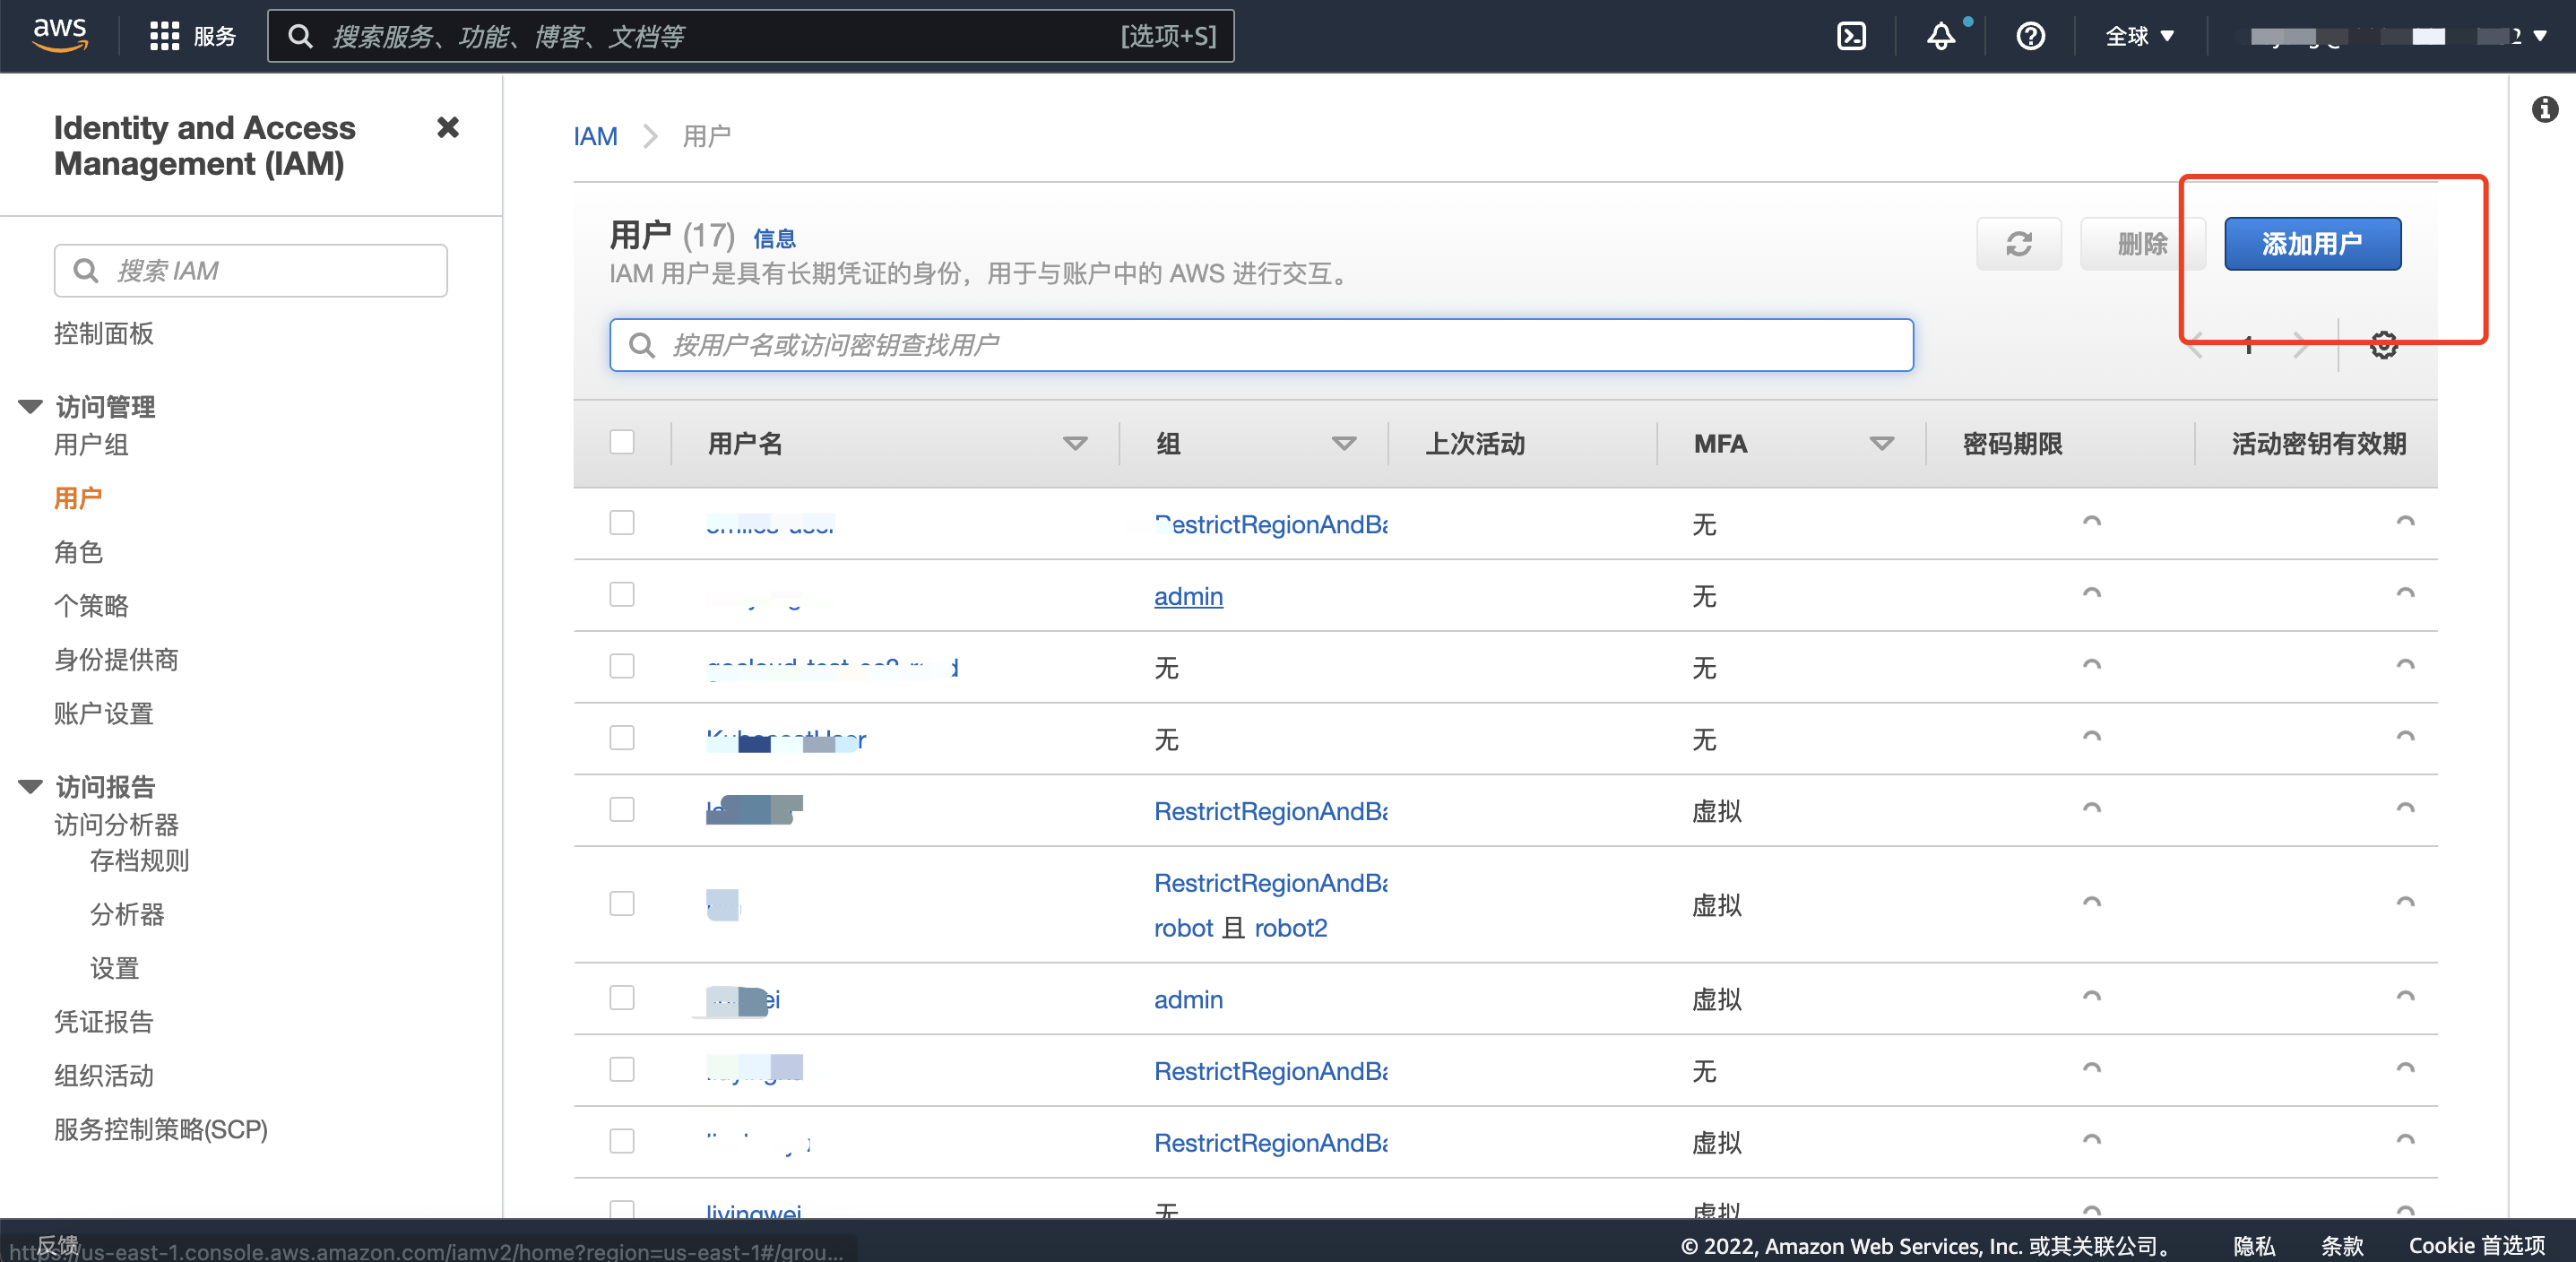The image size is (2576, 1262).
Task: Open the 信息 info link
Action: click(x=774, y=238)
